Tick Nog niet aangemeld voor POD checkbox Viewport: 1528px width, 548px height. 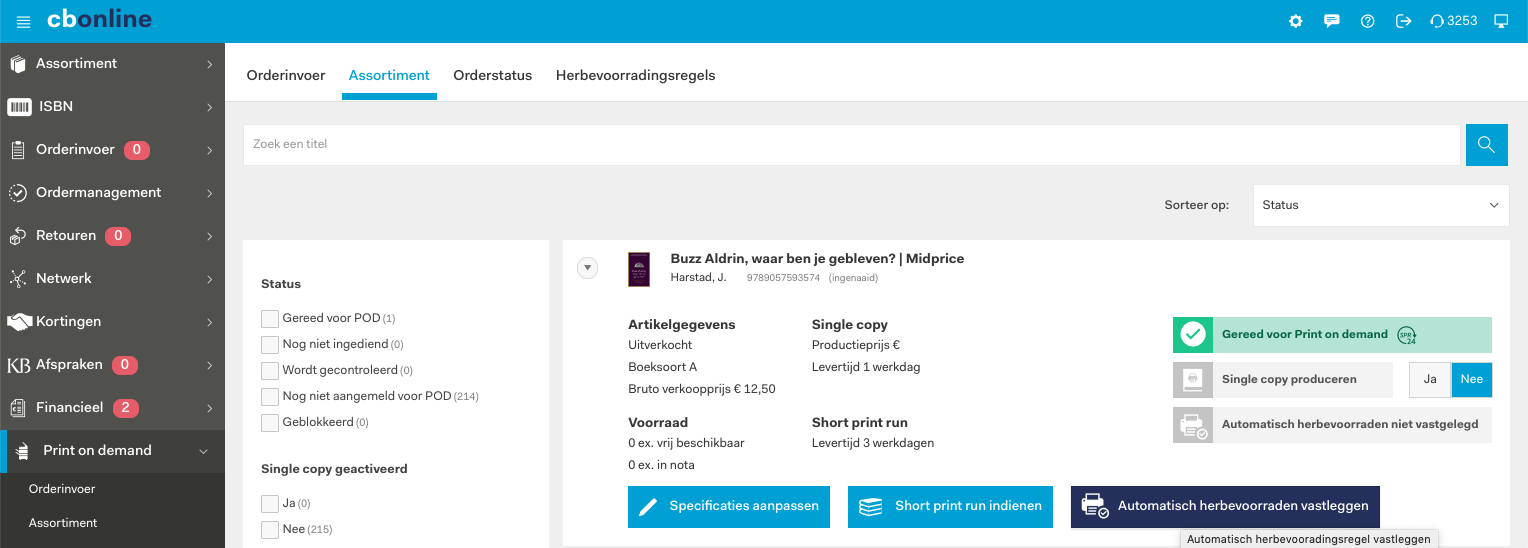(270, 396)
